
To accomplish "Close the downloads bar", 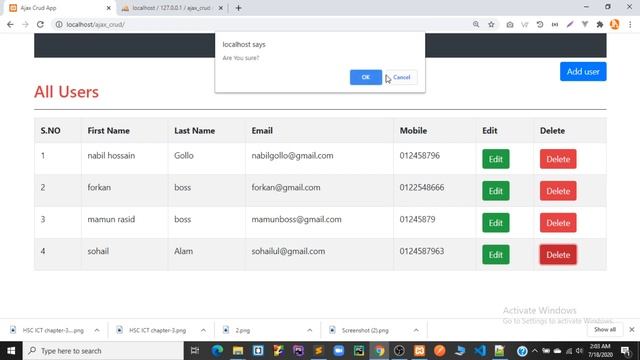I will click(632, 329).
